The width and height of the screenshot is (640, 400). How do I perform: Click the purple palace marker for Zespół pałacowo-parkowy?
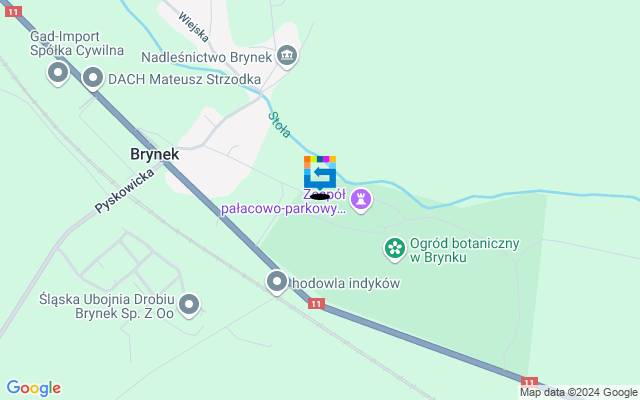[x=361, y=200]
